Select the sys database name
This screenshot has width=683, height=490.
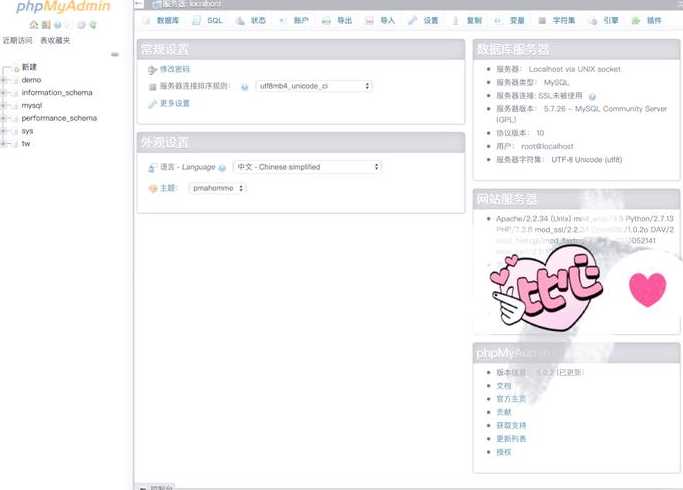(27, 131)
